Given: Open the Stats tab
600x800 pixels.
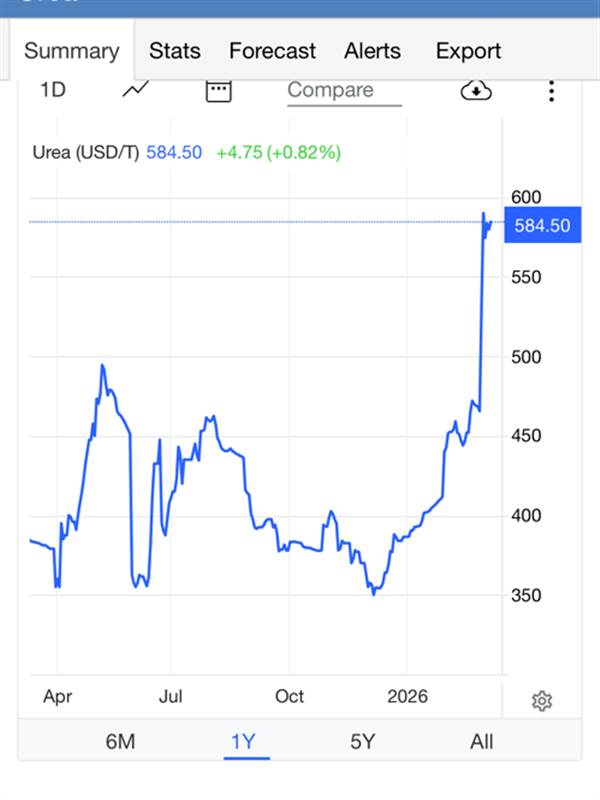Looking at the screenshot, I should point(175,51).
